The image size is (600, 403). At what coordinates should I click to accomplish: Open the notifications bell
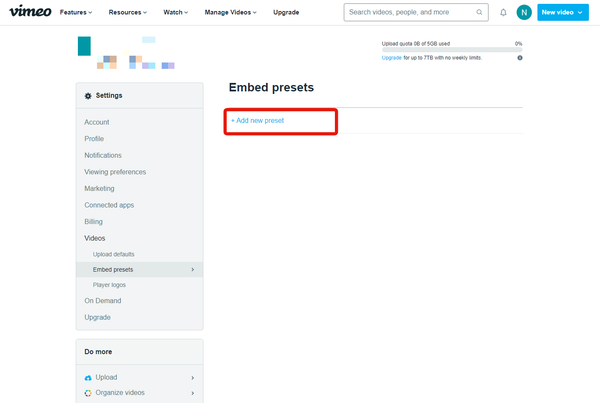tap(503, 13)
